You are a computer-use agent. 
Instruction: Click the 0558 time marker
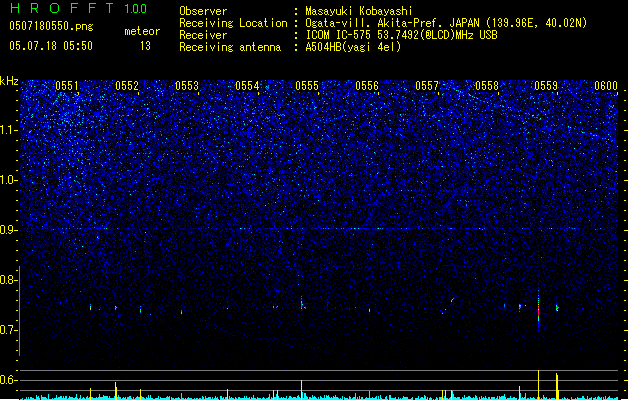pos(487,86)
